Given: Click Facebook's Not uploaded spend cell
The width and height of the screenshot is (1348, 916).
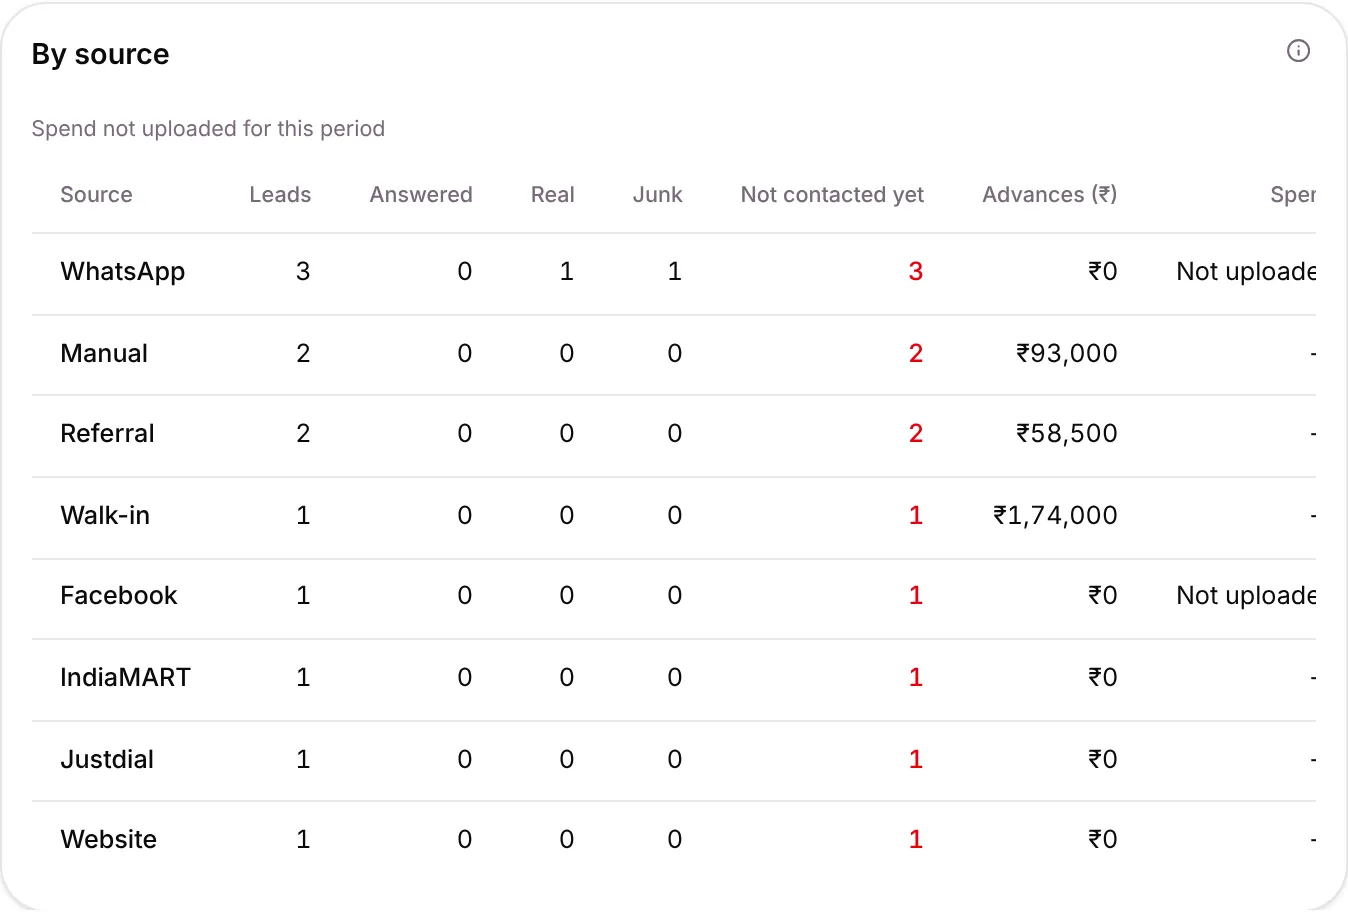Looking at the screenshot, I should point(1246,595).
